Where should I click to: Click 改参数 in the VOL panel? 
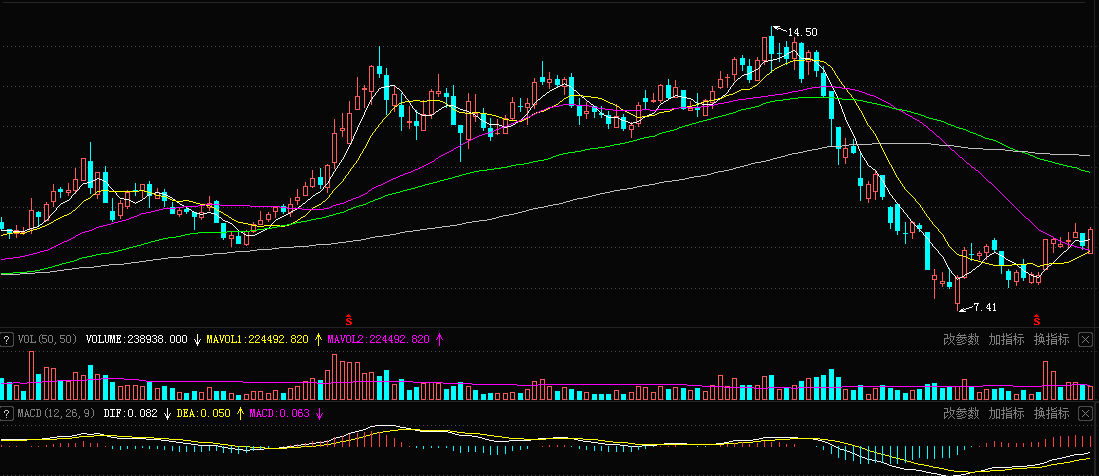pos(961,340)
